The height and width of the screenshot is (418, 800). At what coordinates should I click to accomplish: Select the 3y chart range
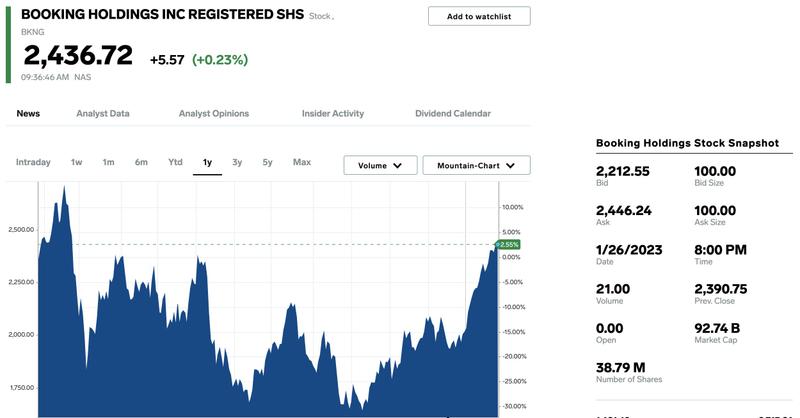click(237, 162)
